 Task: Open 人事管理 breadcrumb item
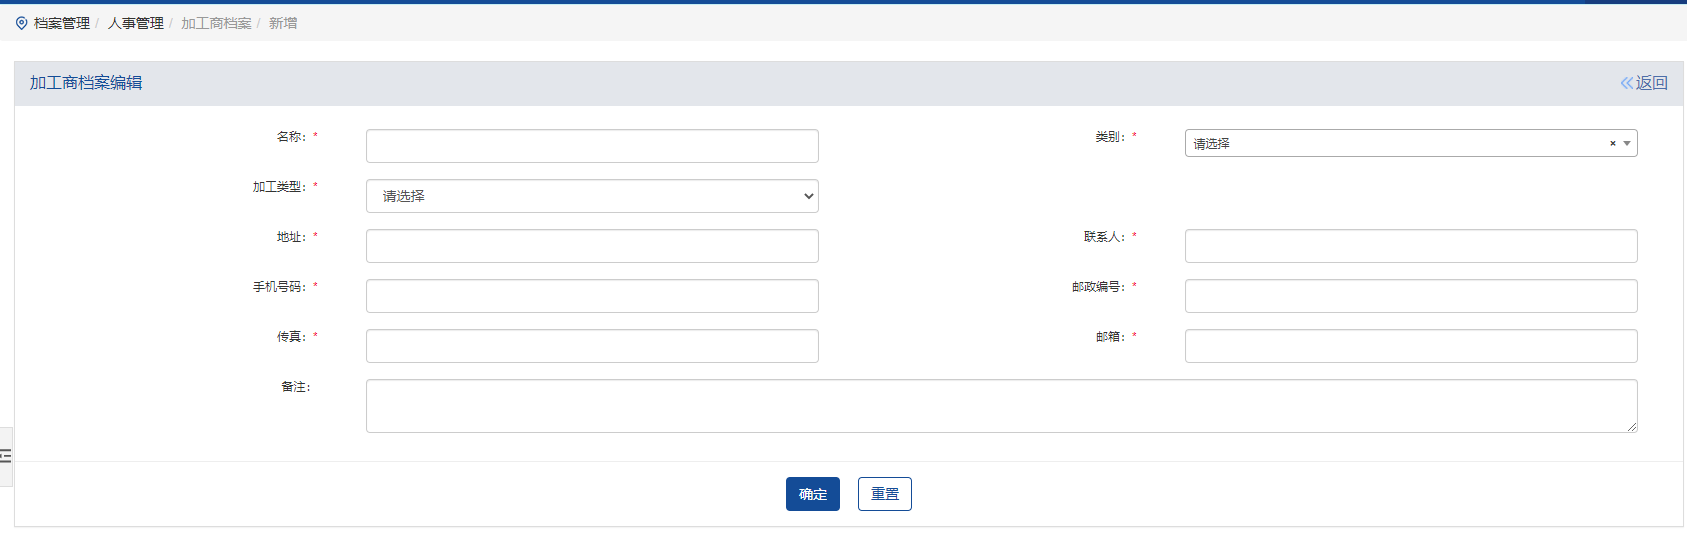point(136,23)
